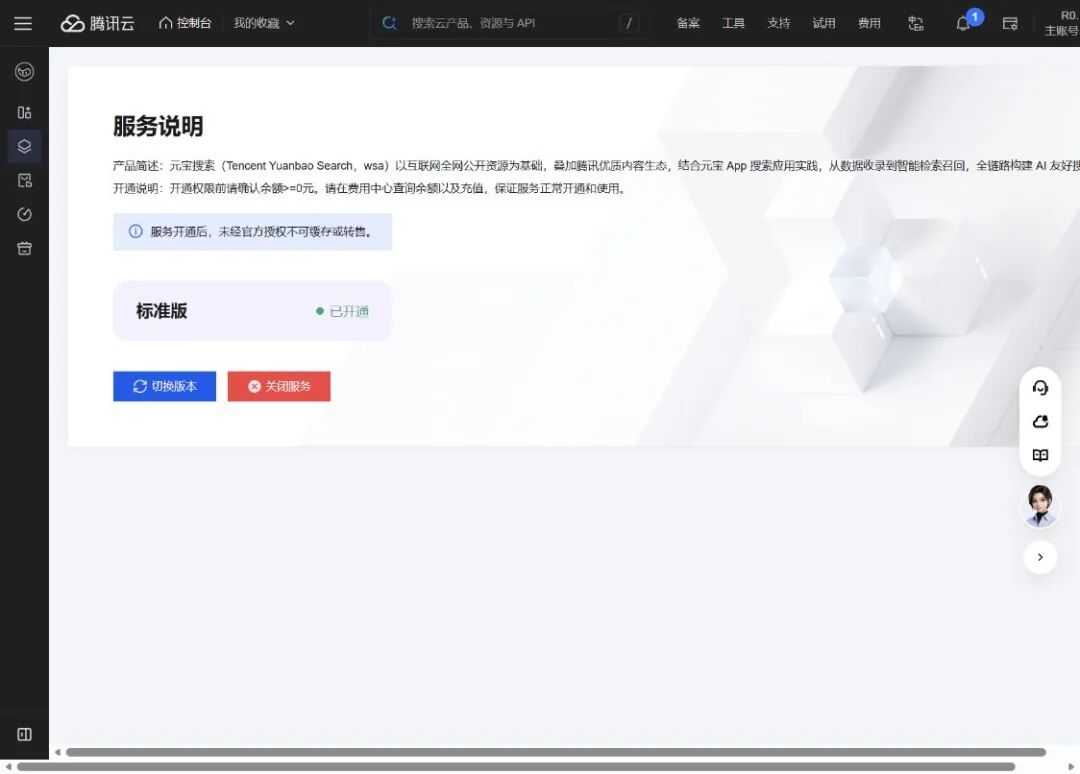Click the inner scrollbar left arrow
Image resolution: width=1080 pixels, height=774 pixels.
[58, 752]
